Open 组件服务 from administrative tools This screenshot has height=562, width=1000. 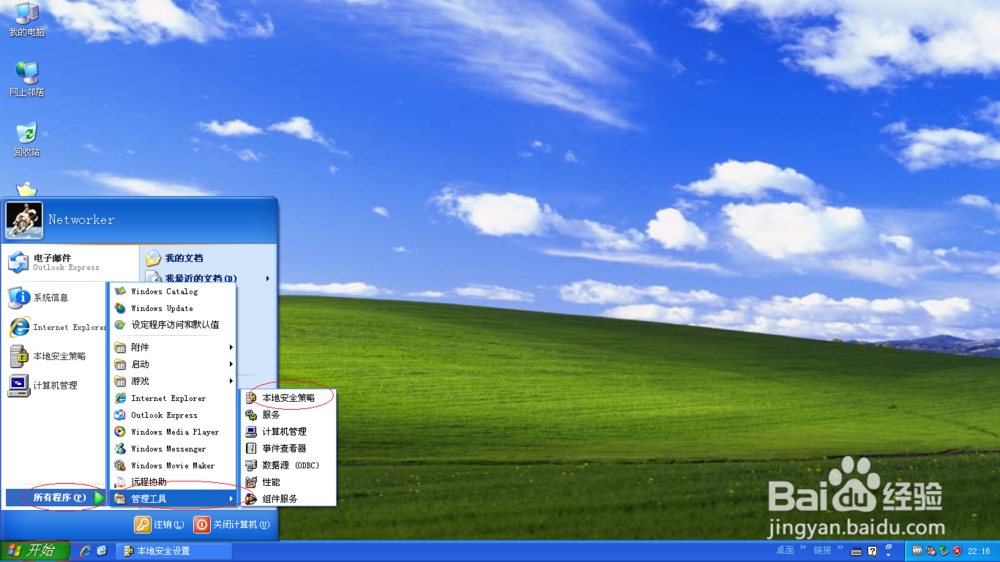pyautogui.click(x=288, y=499)
